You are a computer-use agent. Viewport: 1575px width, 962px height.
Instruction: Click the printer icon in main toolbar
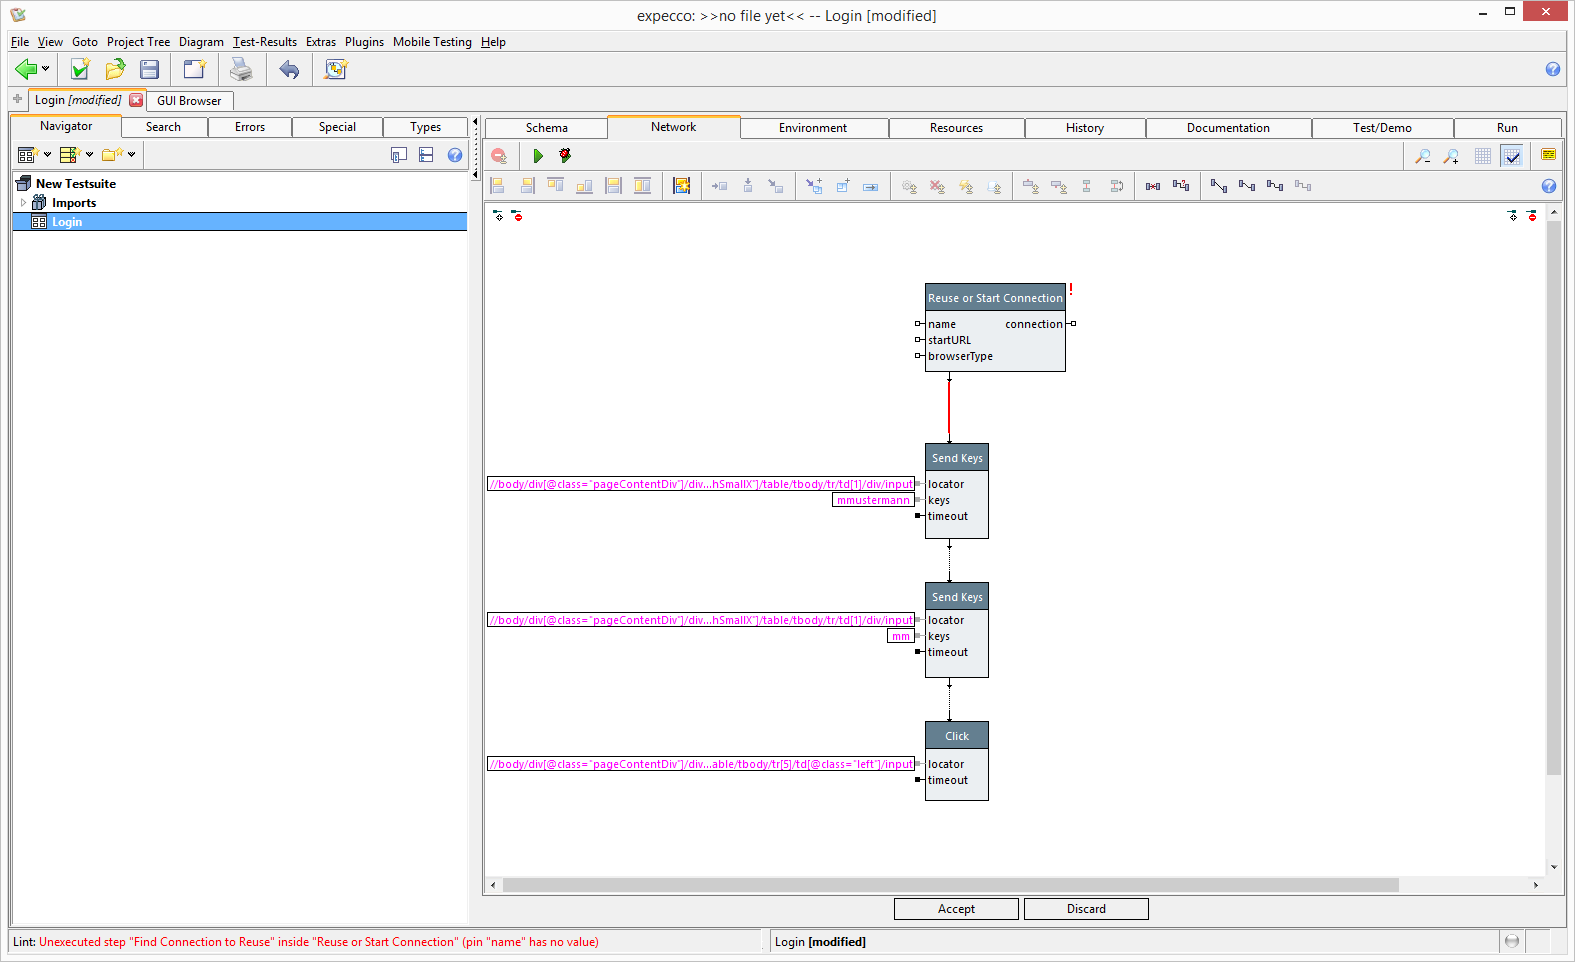241,69
